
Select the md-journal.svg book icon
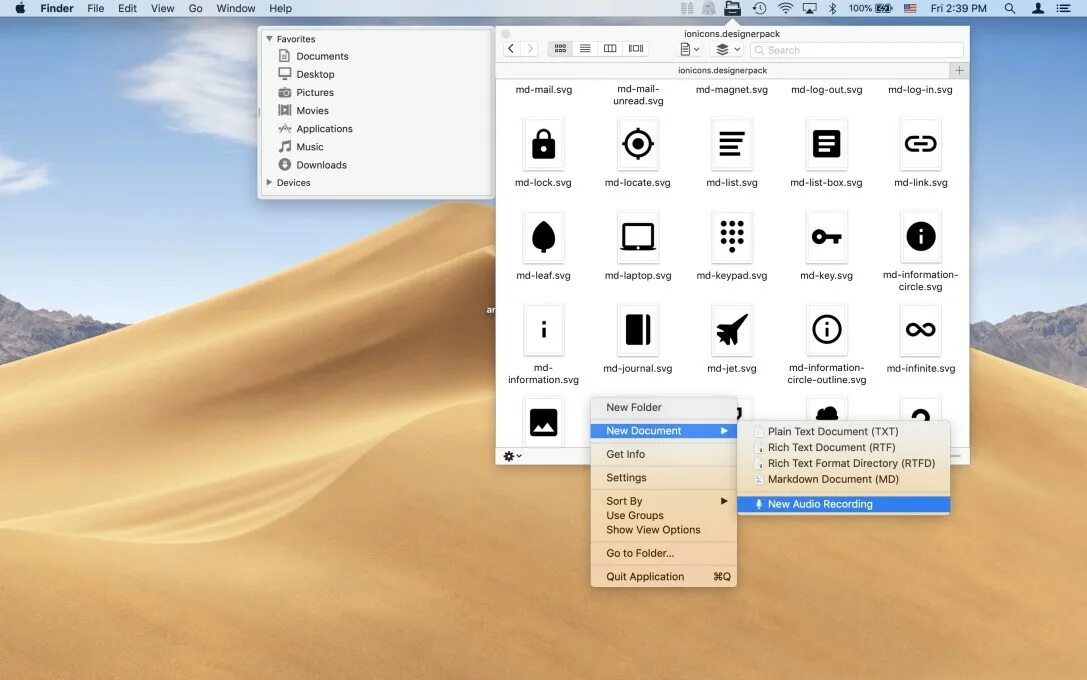[638, 330]
